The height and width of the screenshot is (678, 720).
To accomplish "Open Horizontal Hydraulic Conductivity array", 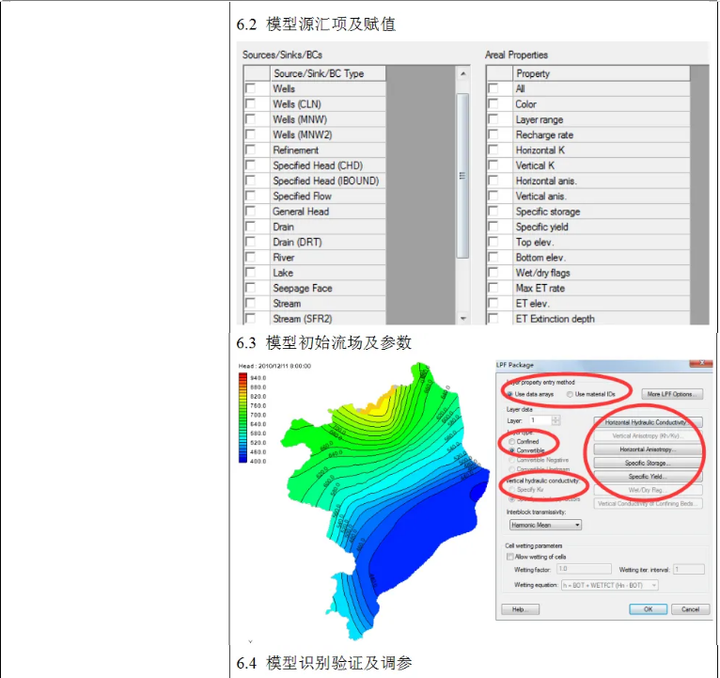I will coord(647,422).
